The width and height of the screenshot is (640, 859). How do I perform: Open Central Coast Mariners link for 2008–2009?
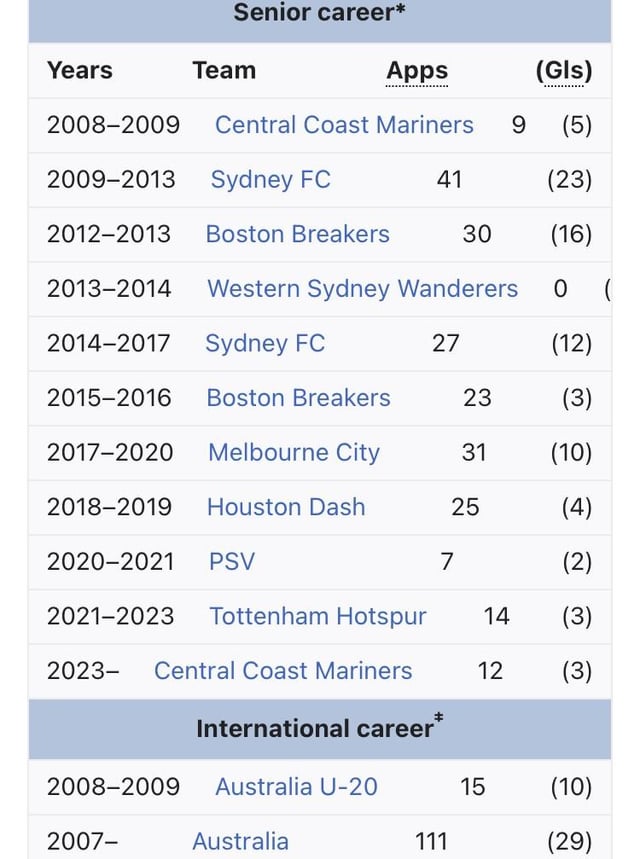point(344,125)
